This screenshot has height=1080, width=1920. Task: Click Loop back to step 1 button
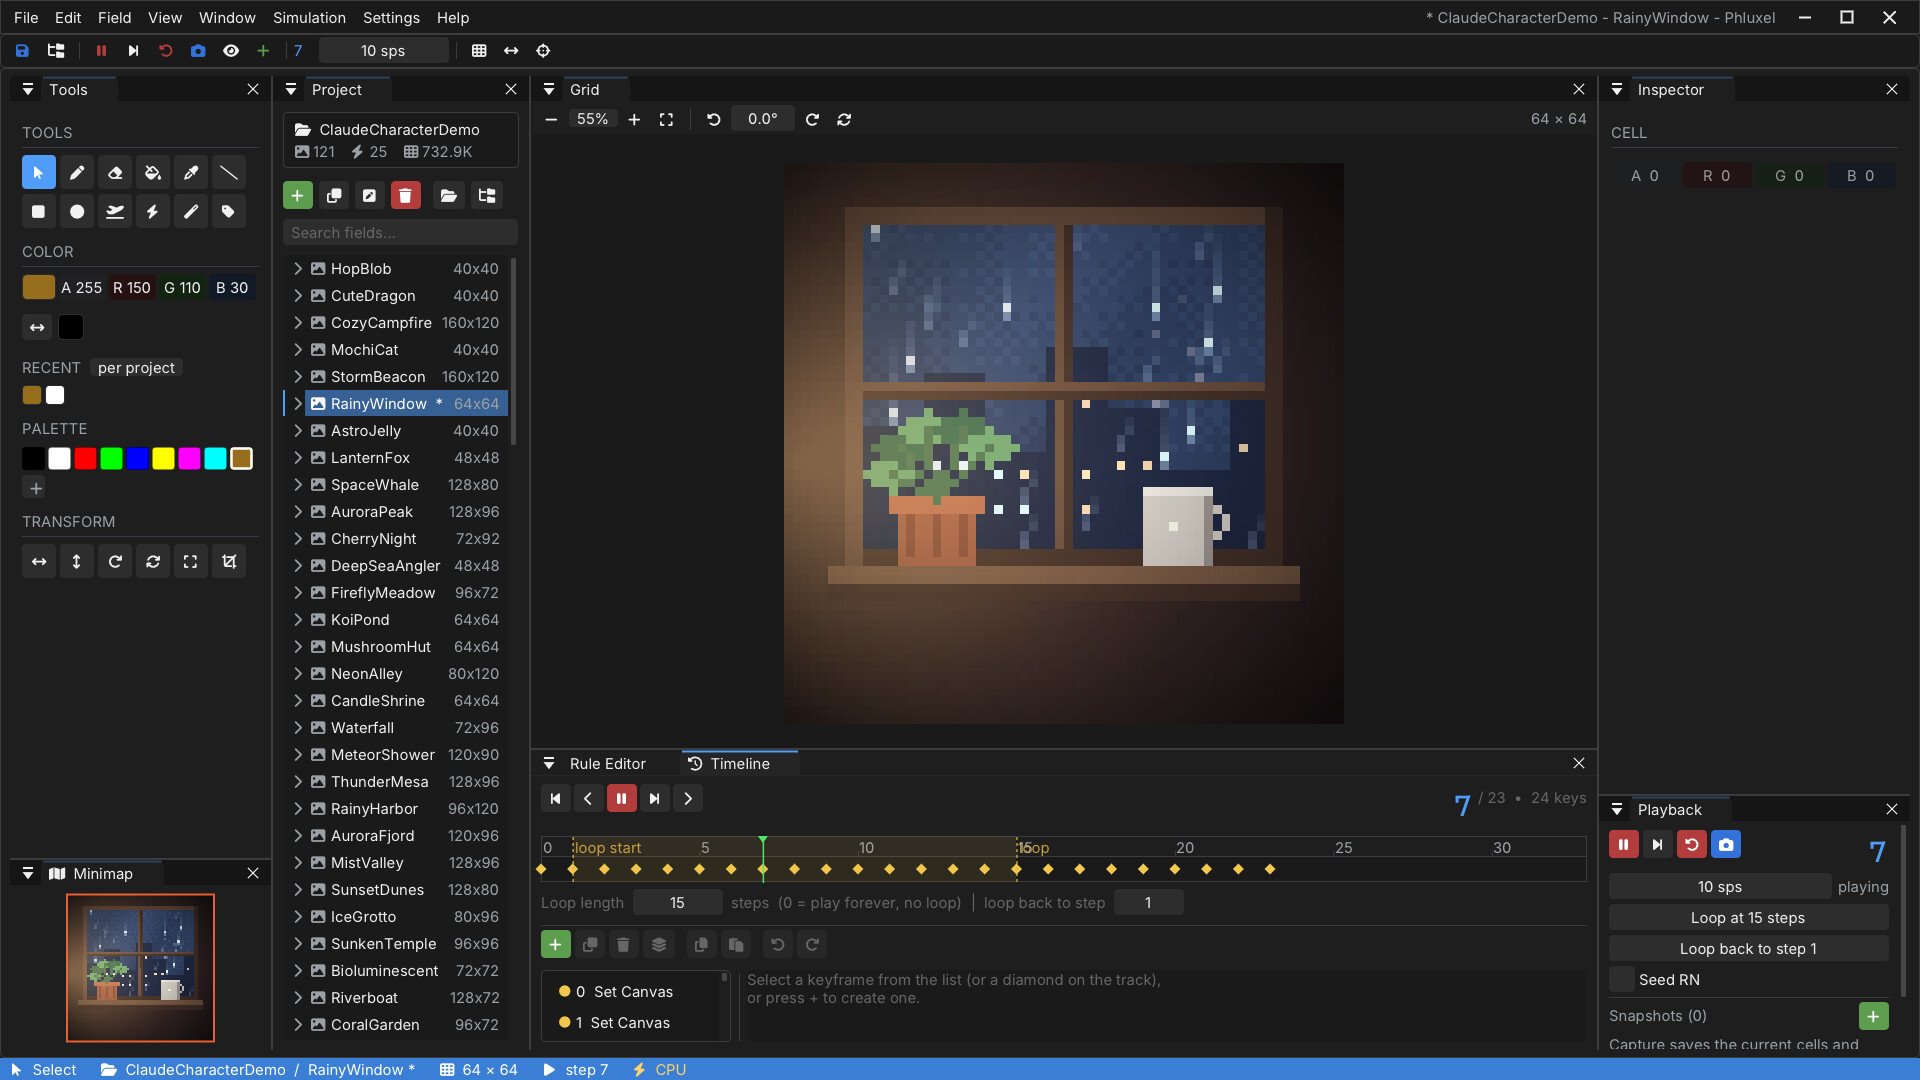1748,949
